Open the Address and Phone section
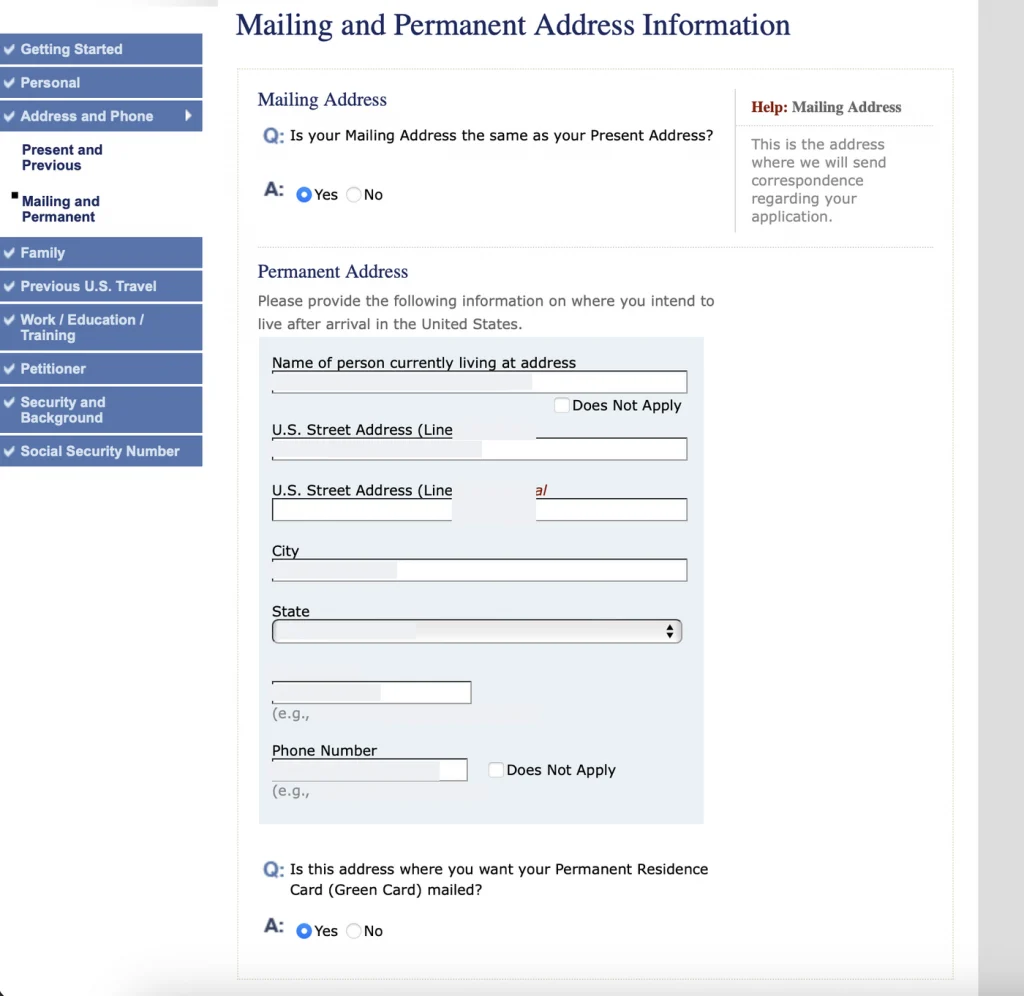The image size is (1024, 996). [101, 116]
